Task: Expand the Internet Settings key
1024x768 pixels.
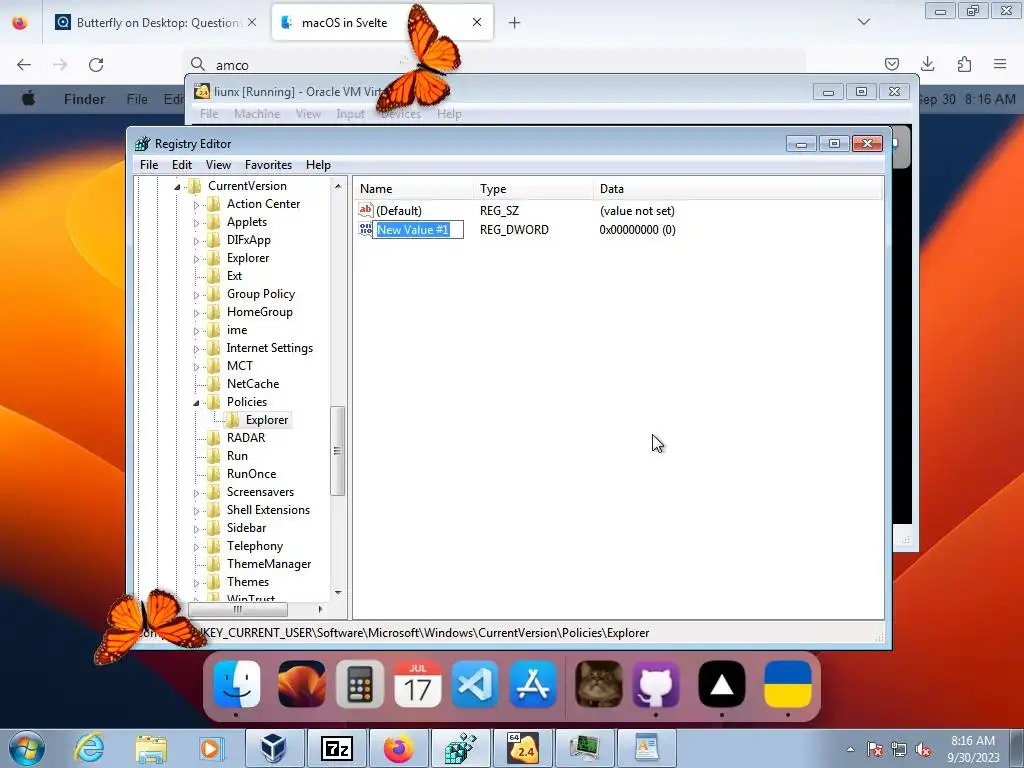Action: point(196,349)
